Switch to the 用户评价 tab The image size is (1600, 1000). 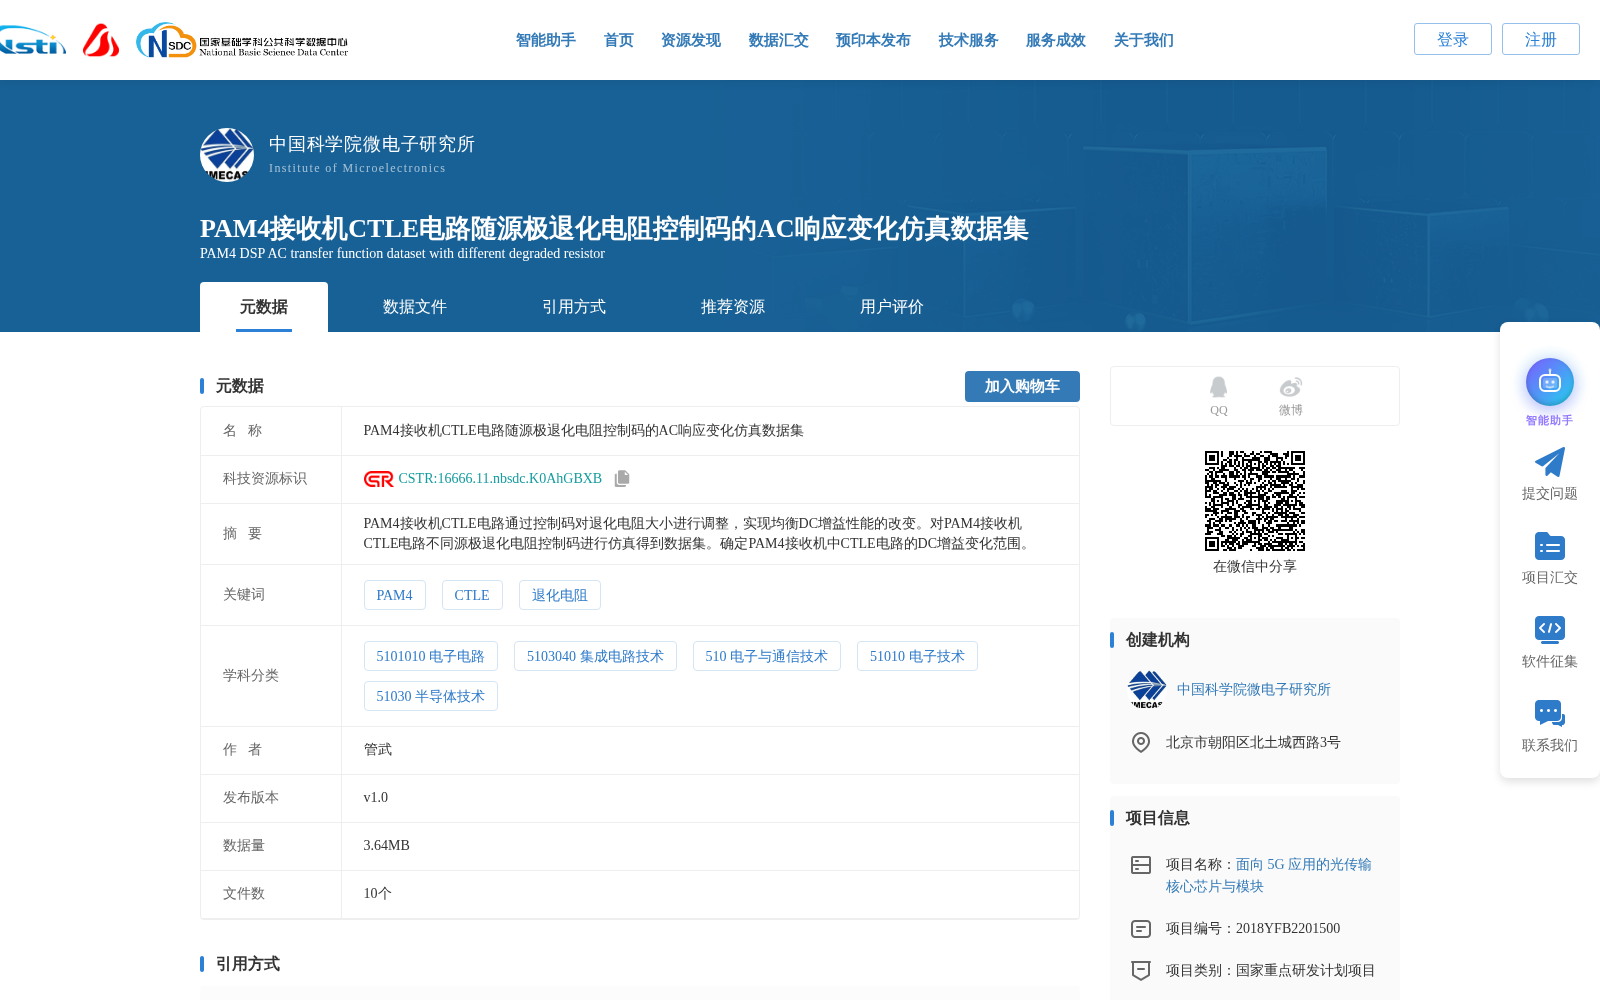pos(892,307)
